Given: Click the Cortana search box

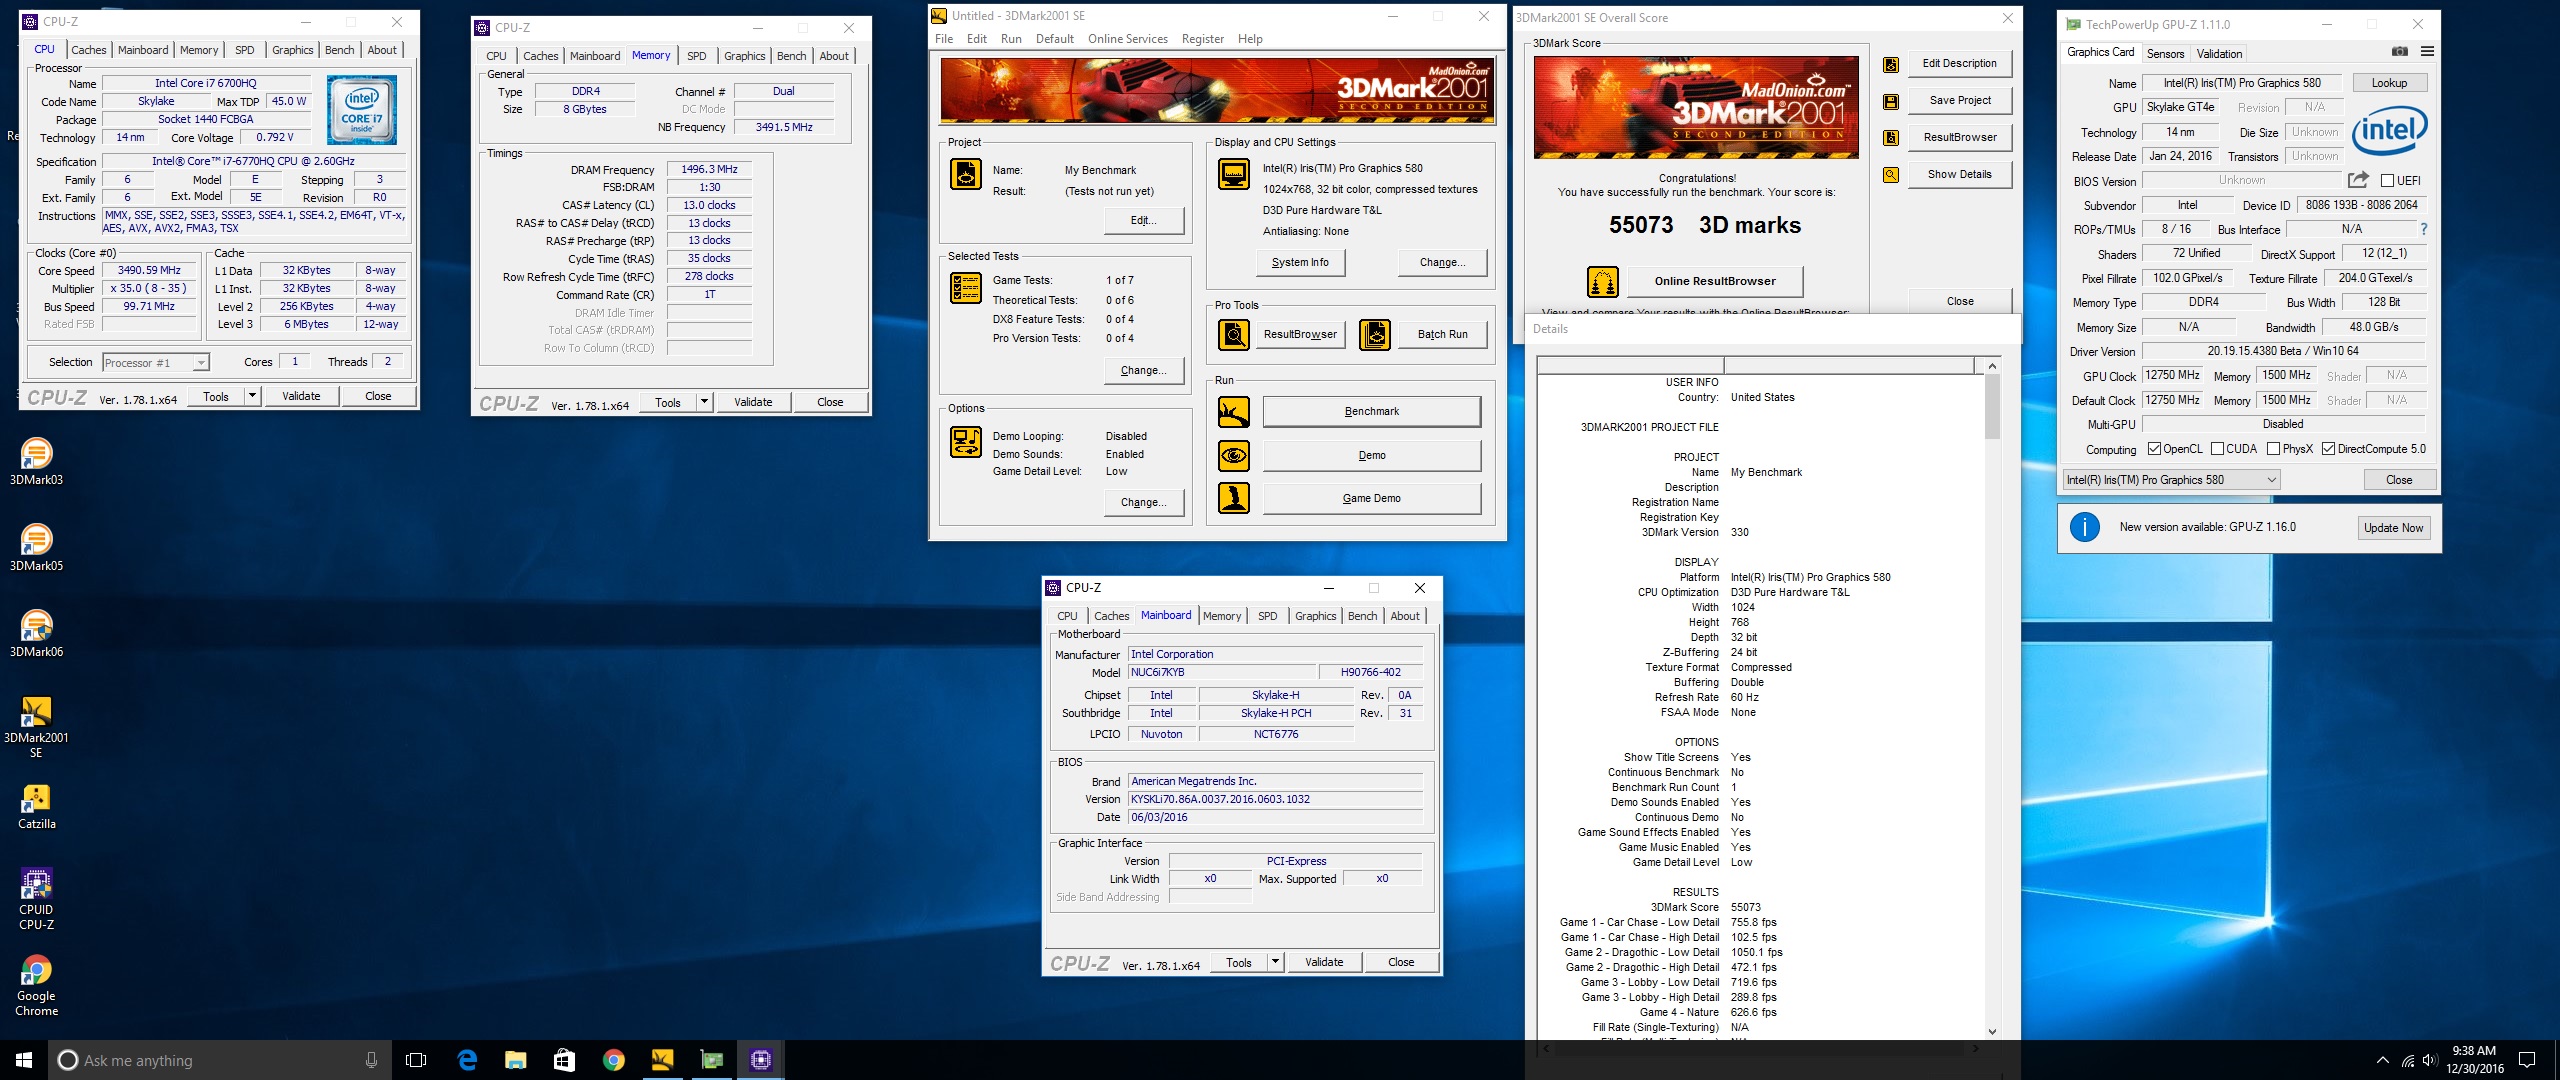Looking at the screenshot, I should [x=220, y=1060].
